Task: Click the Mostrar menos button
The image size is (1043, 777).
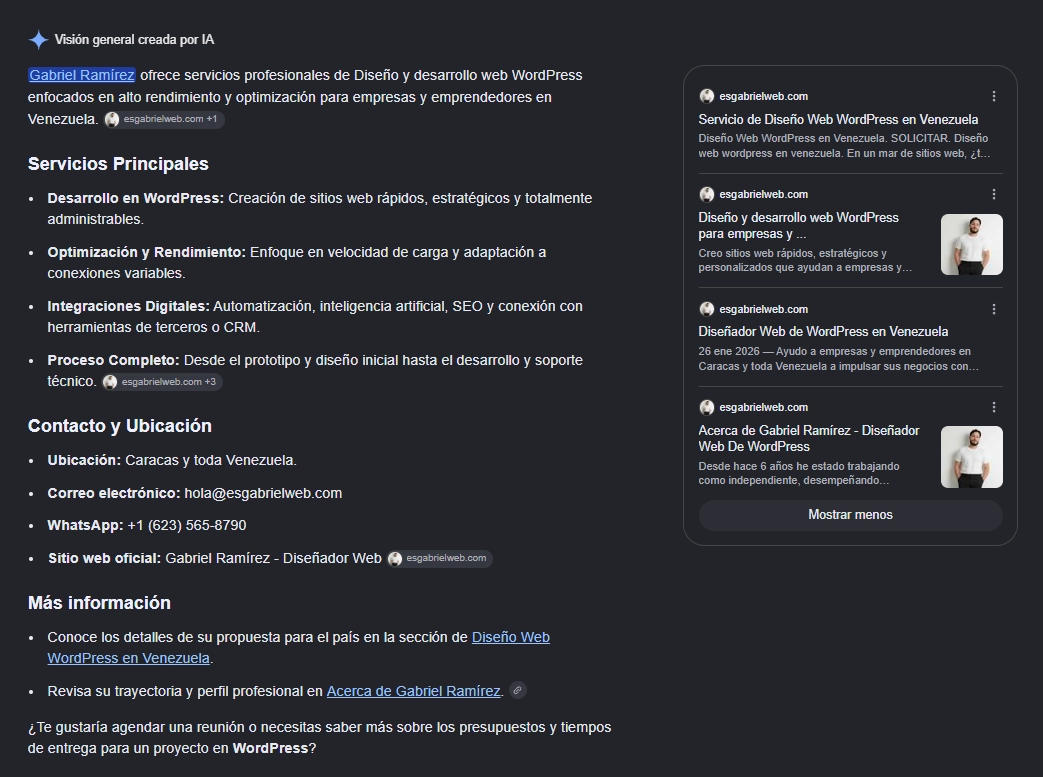Action: [x=850, y=515]
